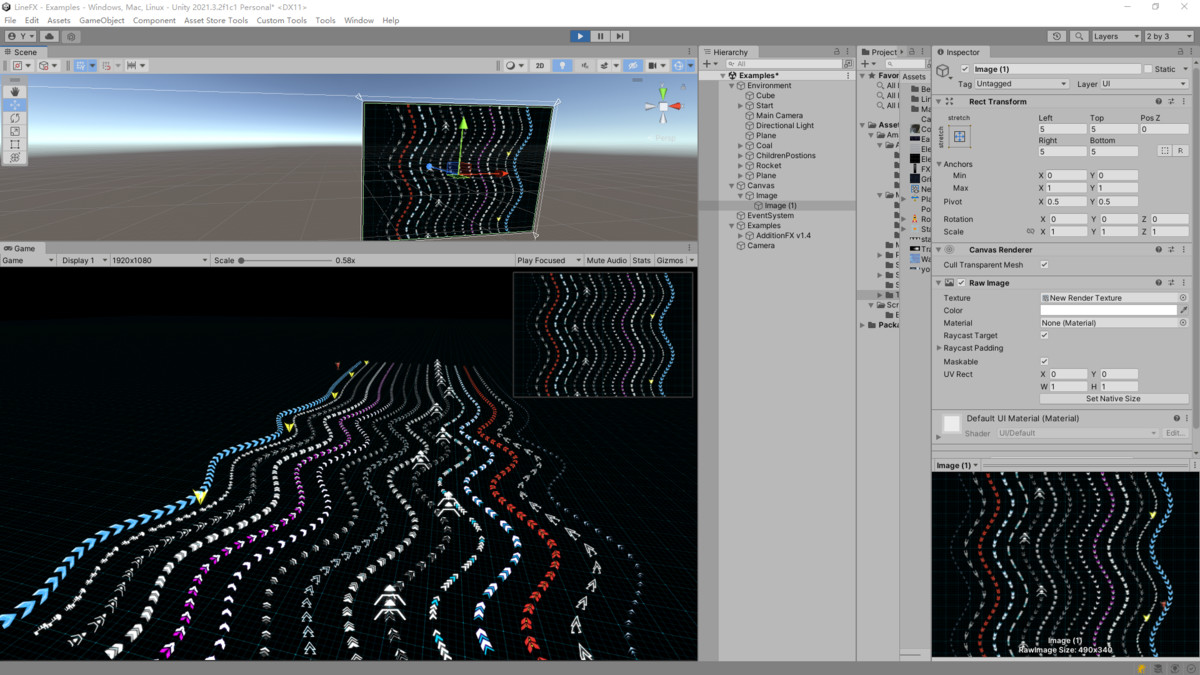Select the Hand tool in Scene view
Image resolution: width=1200 pixels, height=675 pixels.
click(x=15, y=92)
